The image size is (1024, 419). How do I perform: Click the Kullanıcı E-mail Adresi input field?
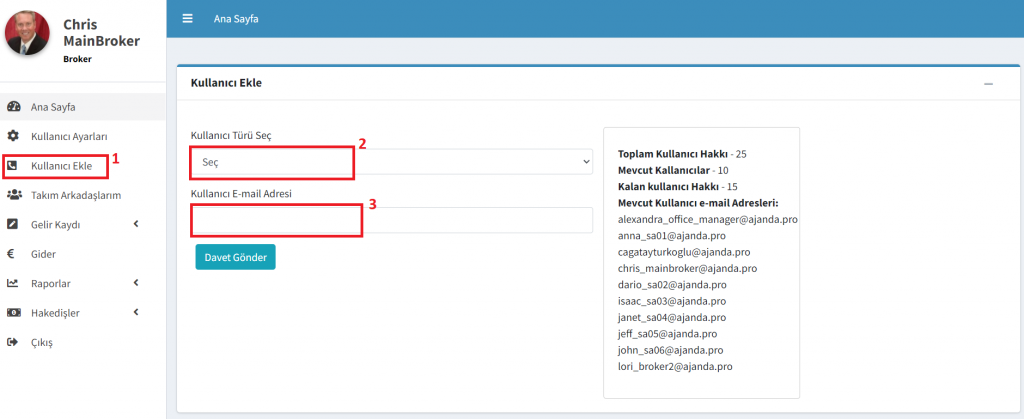click(391, 220)
